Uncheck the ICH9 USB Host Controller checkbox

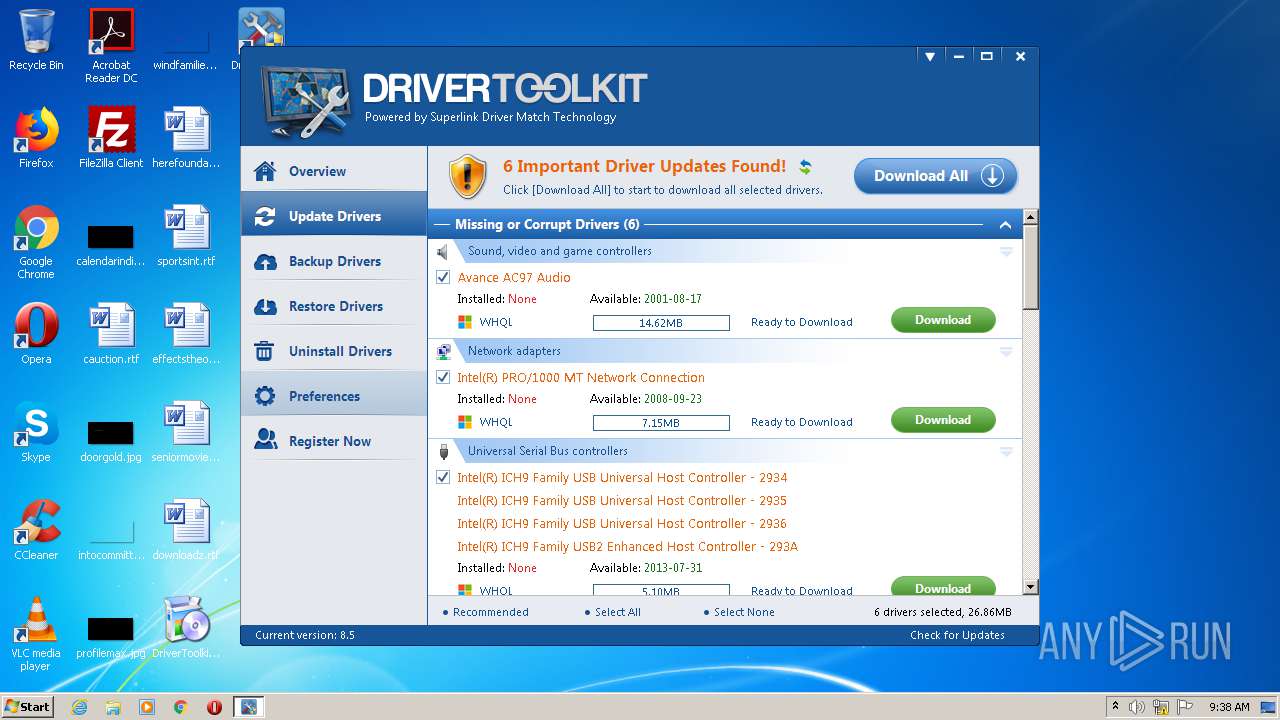(x=443, y=477)
